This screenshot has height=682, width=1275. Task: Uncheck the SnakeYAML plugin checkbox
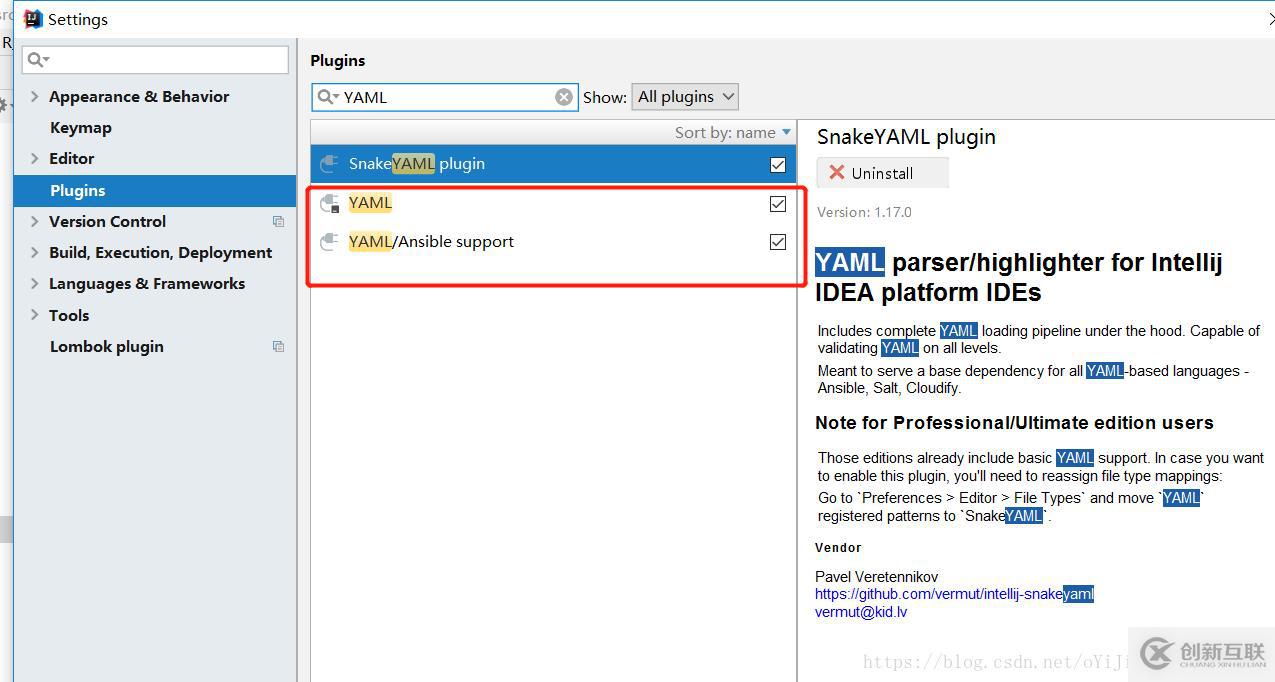tap(777, 164)
